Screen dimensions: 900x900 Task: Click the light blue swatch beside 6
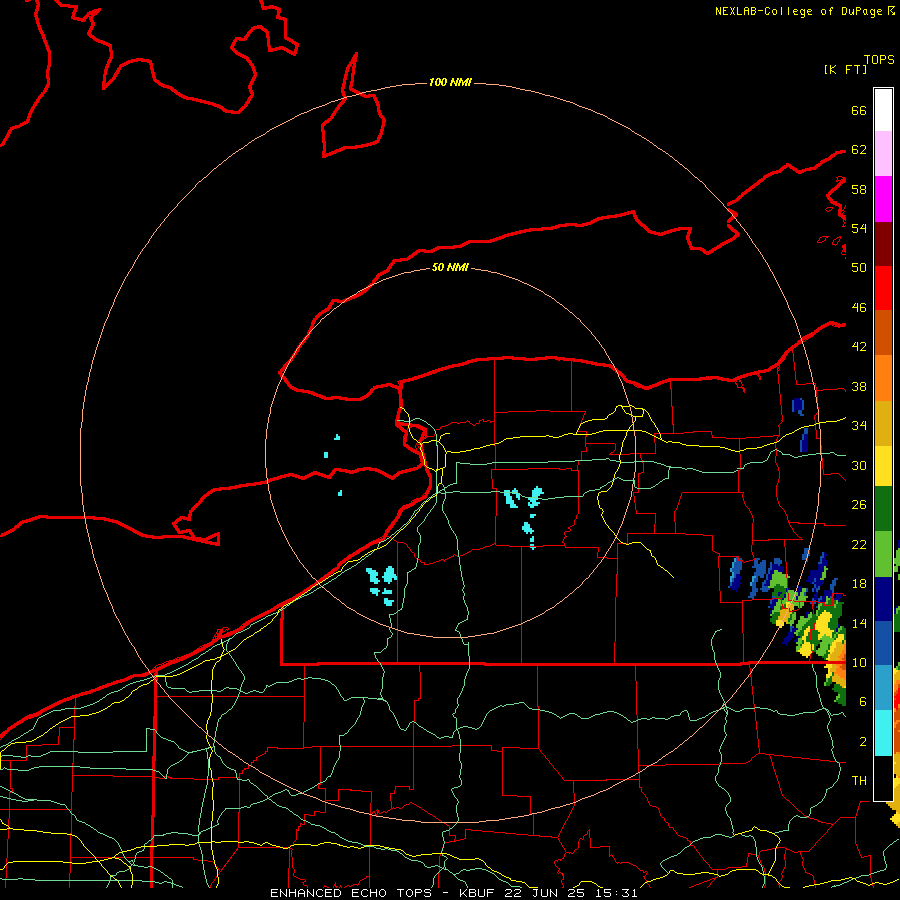coord(883,688)
